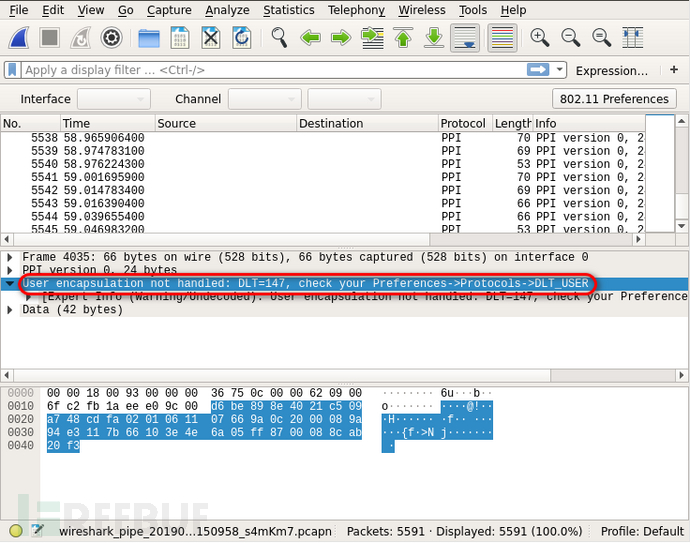Open the Wireless menu
Image resolution: width=690 pixels, height=543 pixels.
point(421,10)
